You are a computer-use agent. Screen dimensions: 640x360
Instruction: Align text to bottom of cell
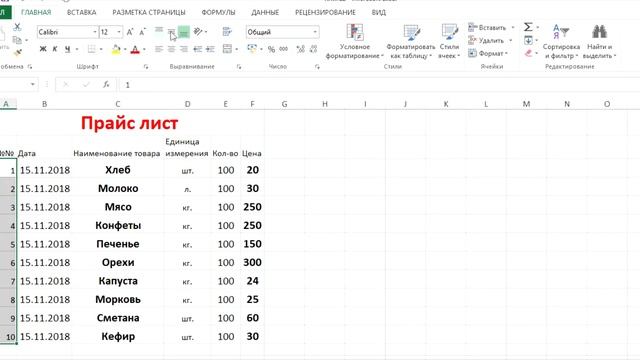tap(184, 32)
